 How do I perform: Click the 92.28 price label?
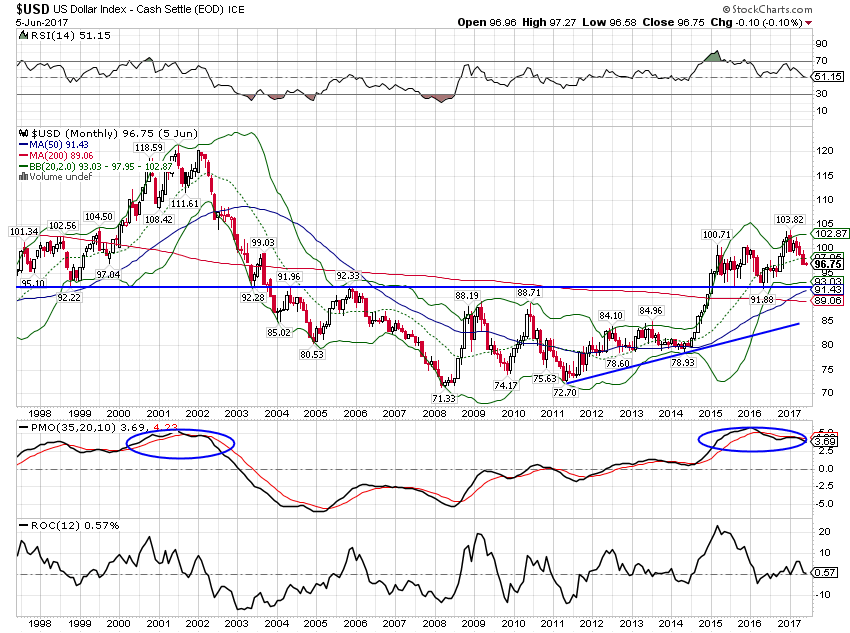pos(253,298)
